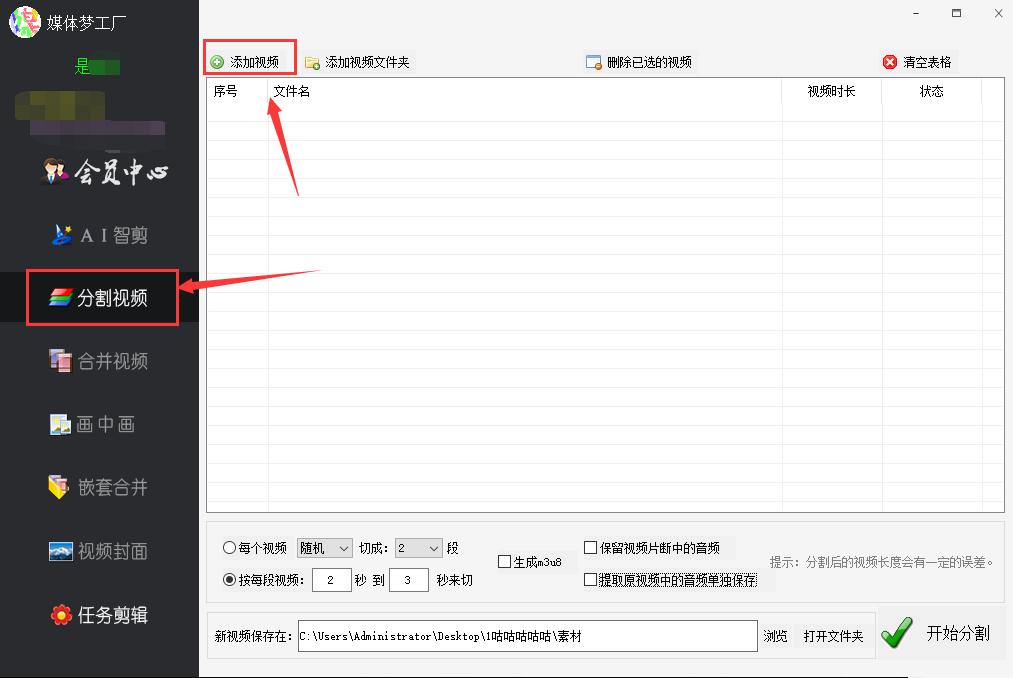1013x678 pixels.
Task: Click the 清空表格 clear table icon
Action: click(918, 61)
